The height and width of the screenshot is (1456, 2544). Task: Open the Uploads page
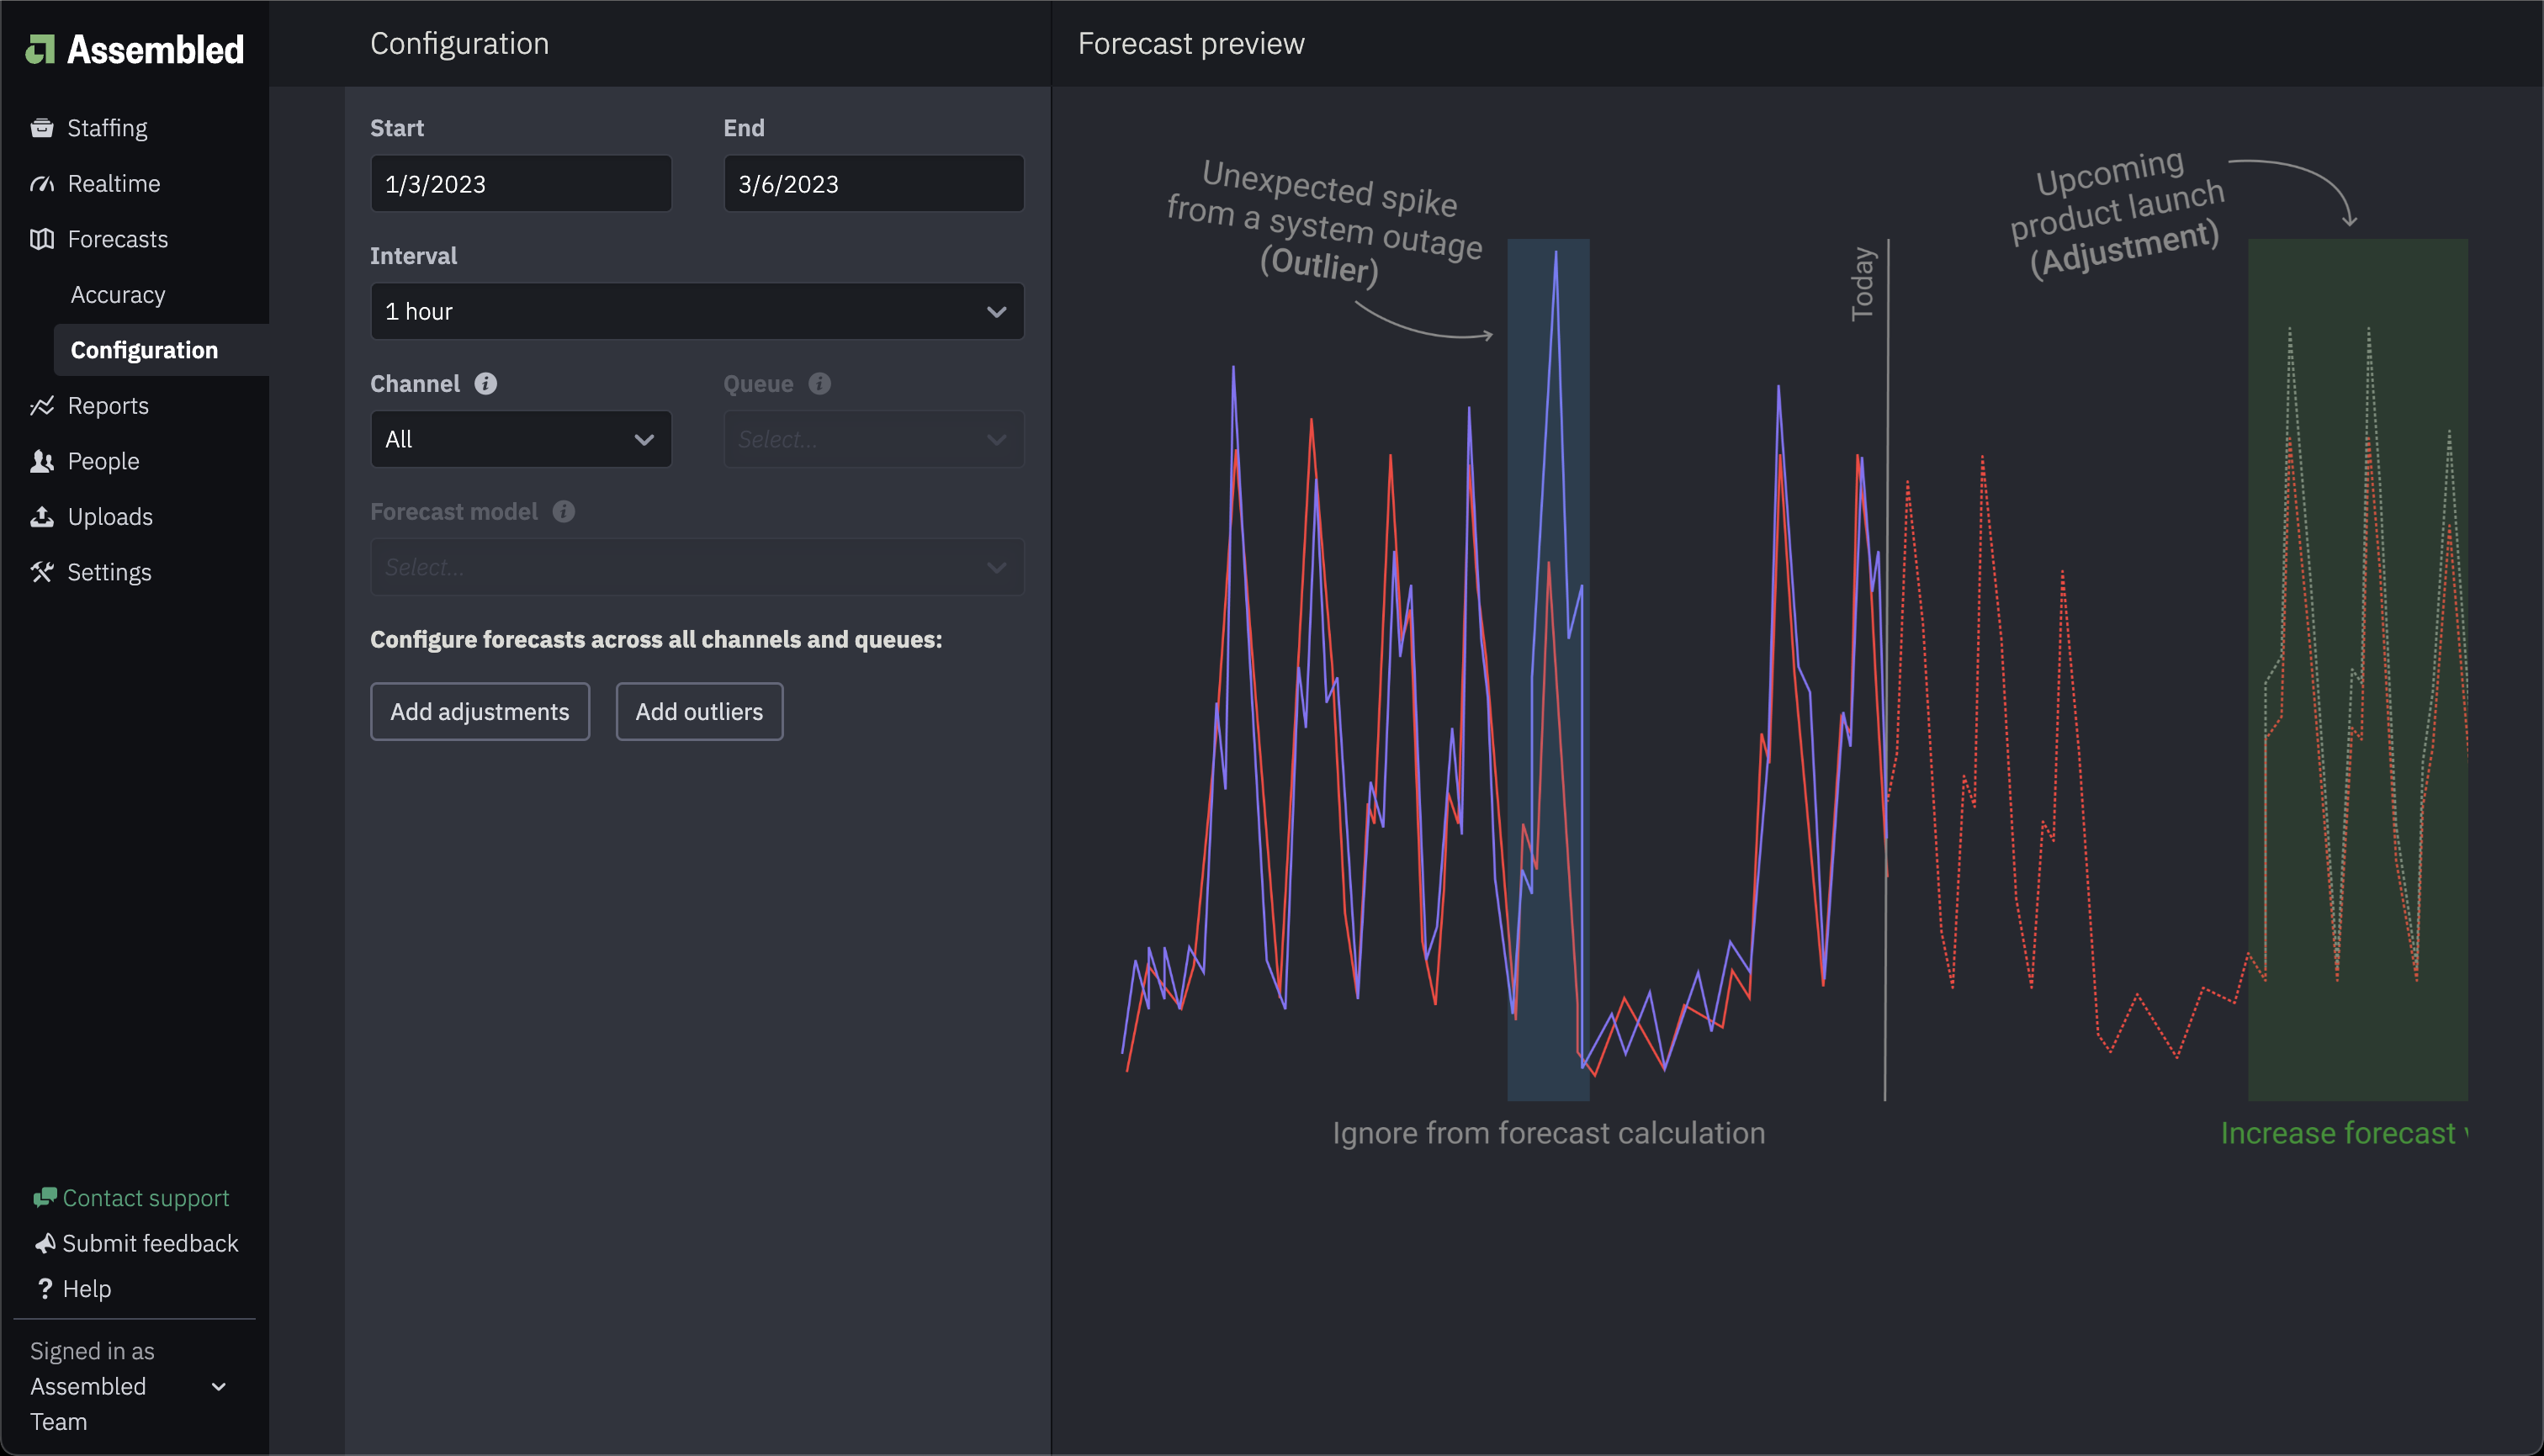click(x=110, y=517)
